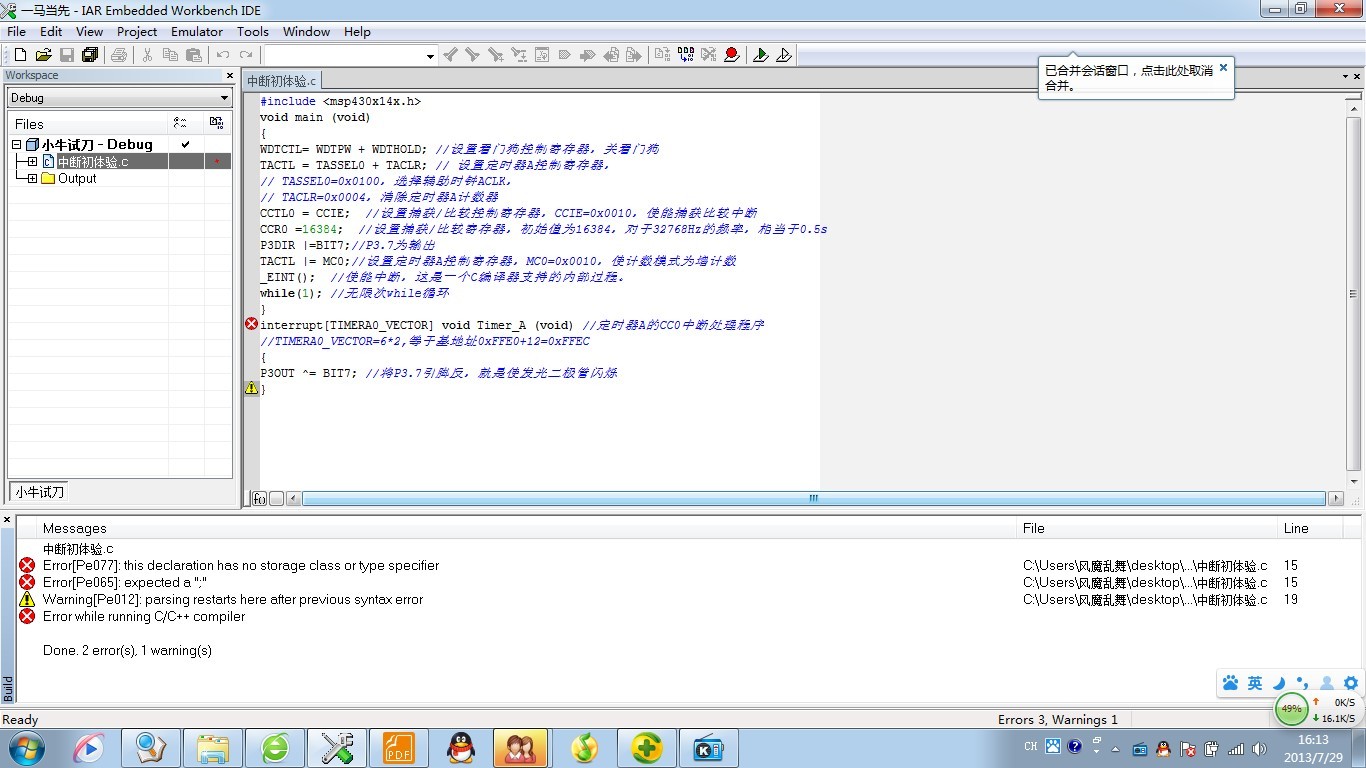
Task: Expand the Output folder node
Action: point(32,179)
